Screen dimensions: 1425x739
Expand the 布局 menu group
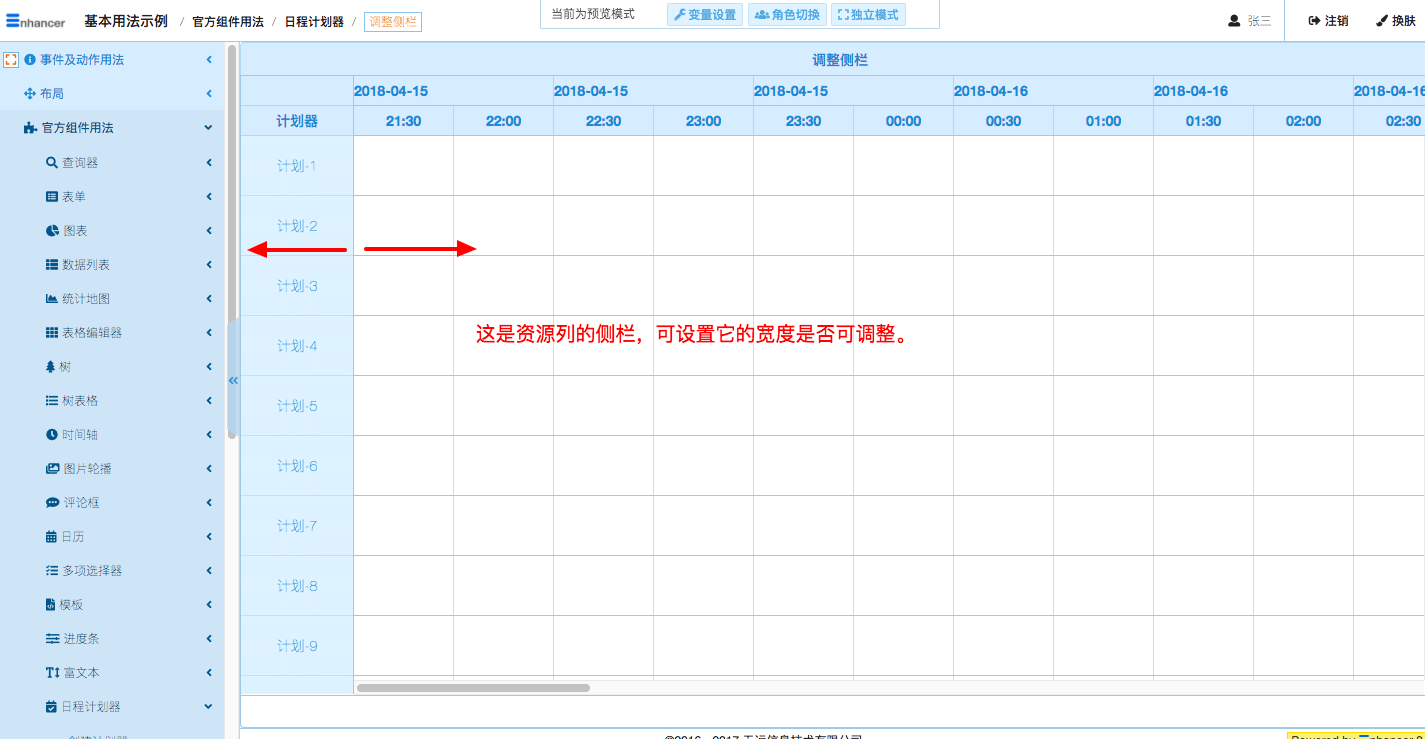click(x=208, y=94)
